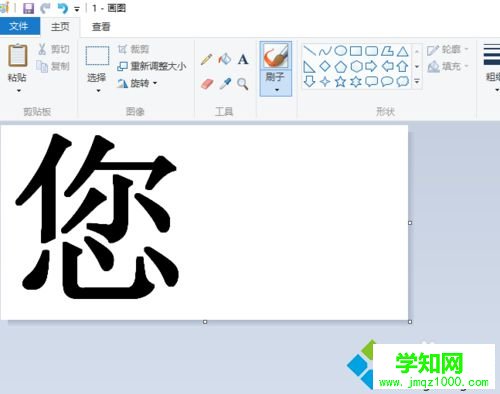
Task: Choose the Diamond shape
Action: click(325, 66)
